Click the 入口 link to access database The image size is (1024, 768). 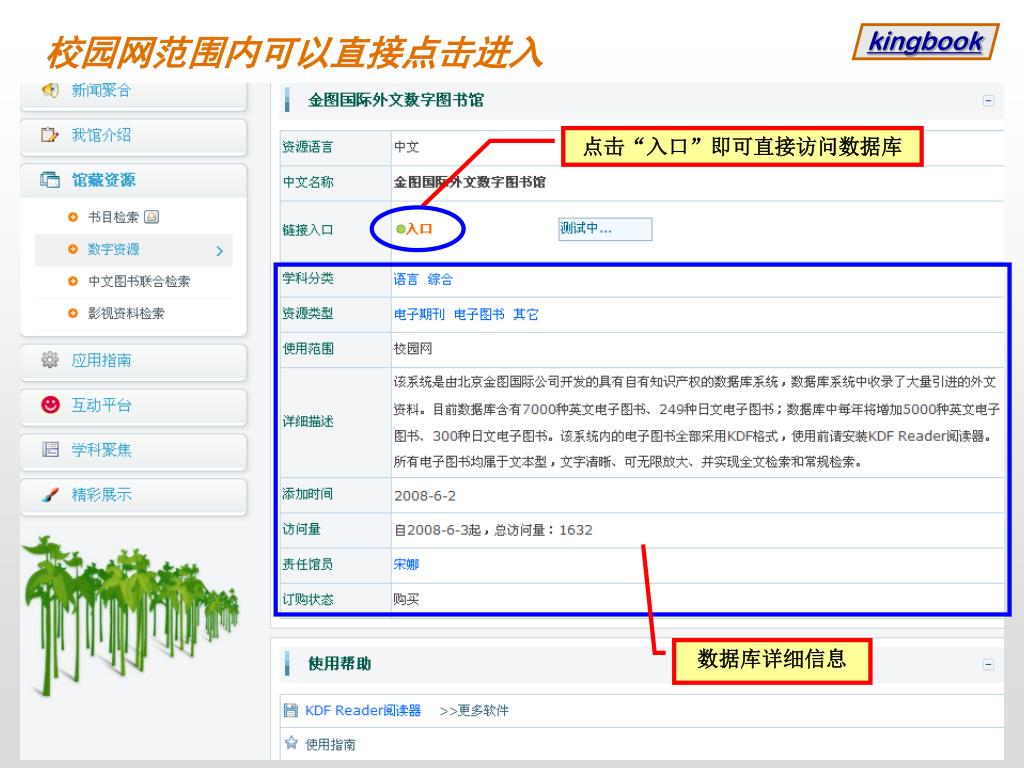[419, 229]
